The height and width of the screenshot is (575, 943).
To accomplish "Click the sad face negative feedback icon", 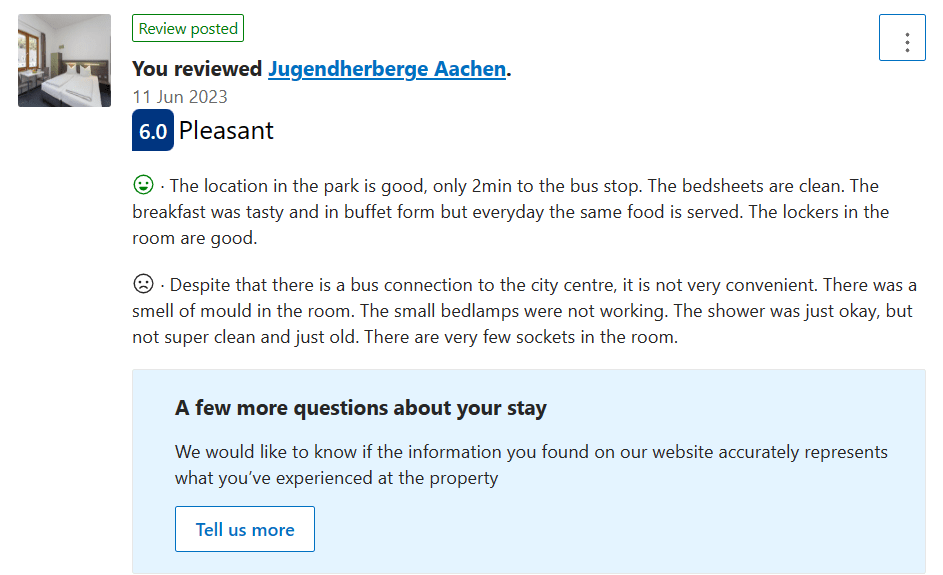I will [x=143, y=283].
